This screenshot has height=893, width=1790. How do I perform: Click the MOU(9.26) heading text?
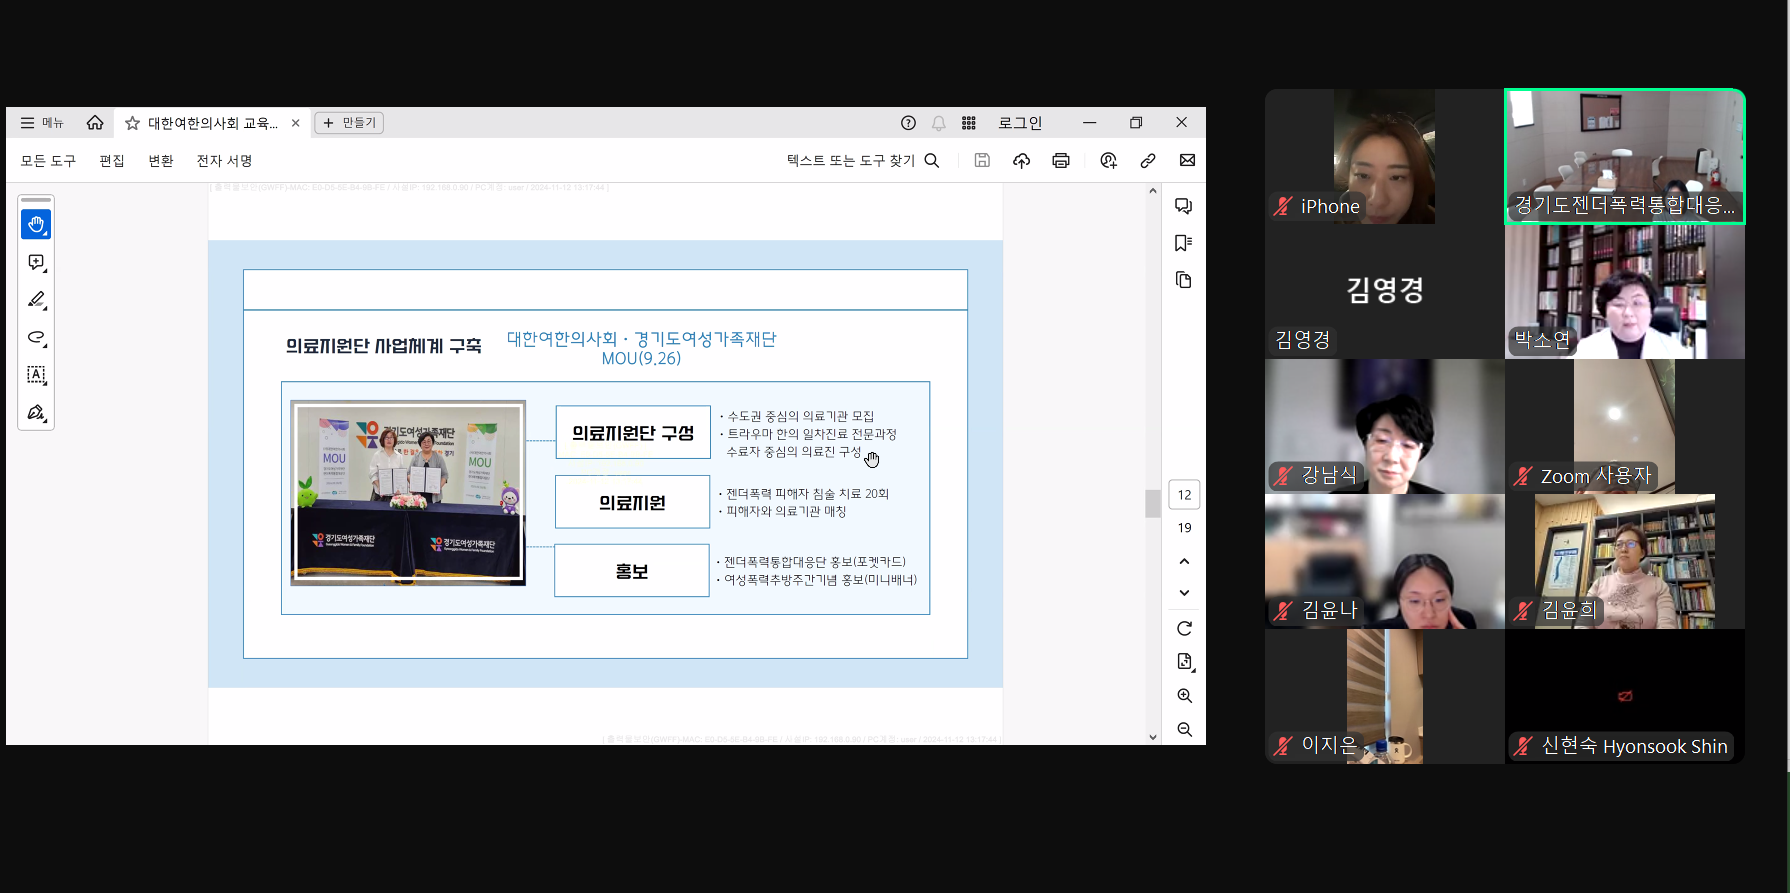tap(641, 358)
